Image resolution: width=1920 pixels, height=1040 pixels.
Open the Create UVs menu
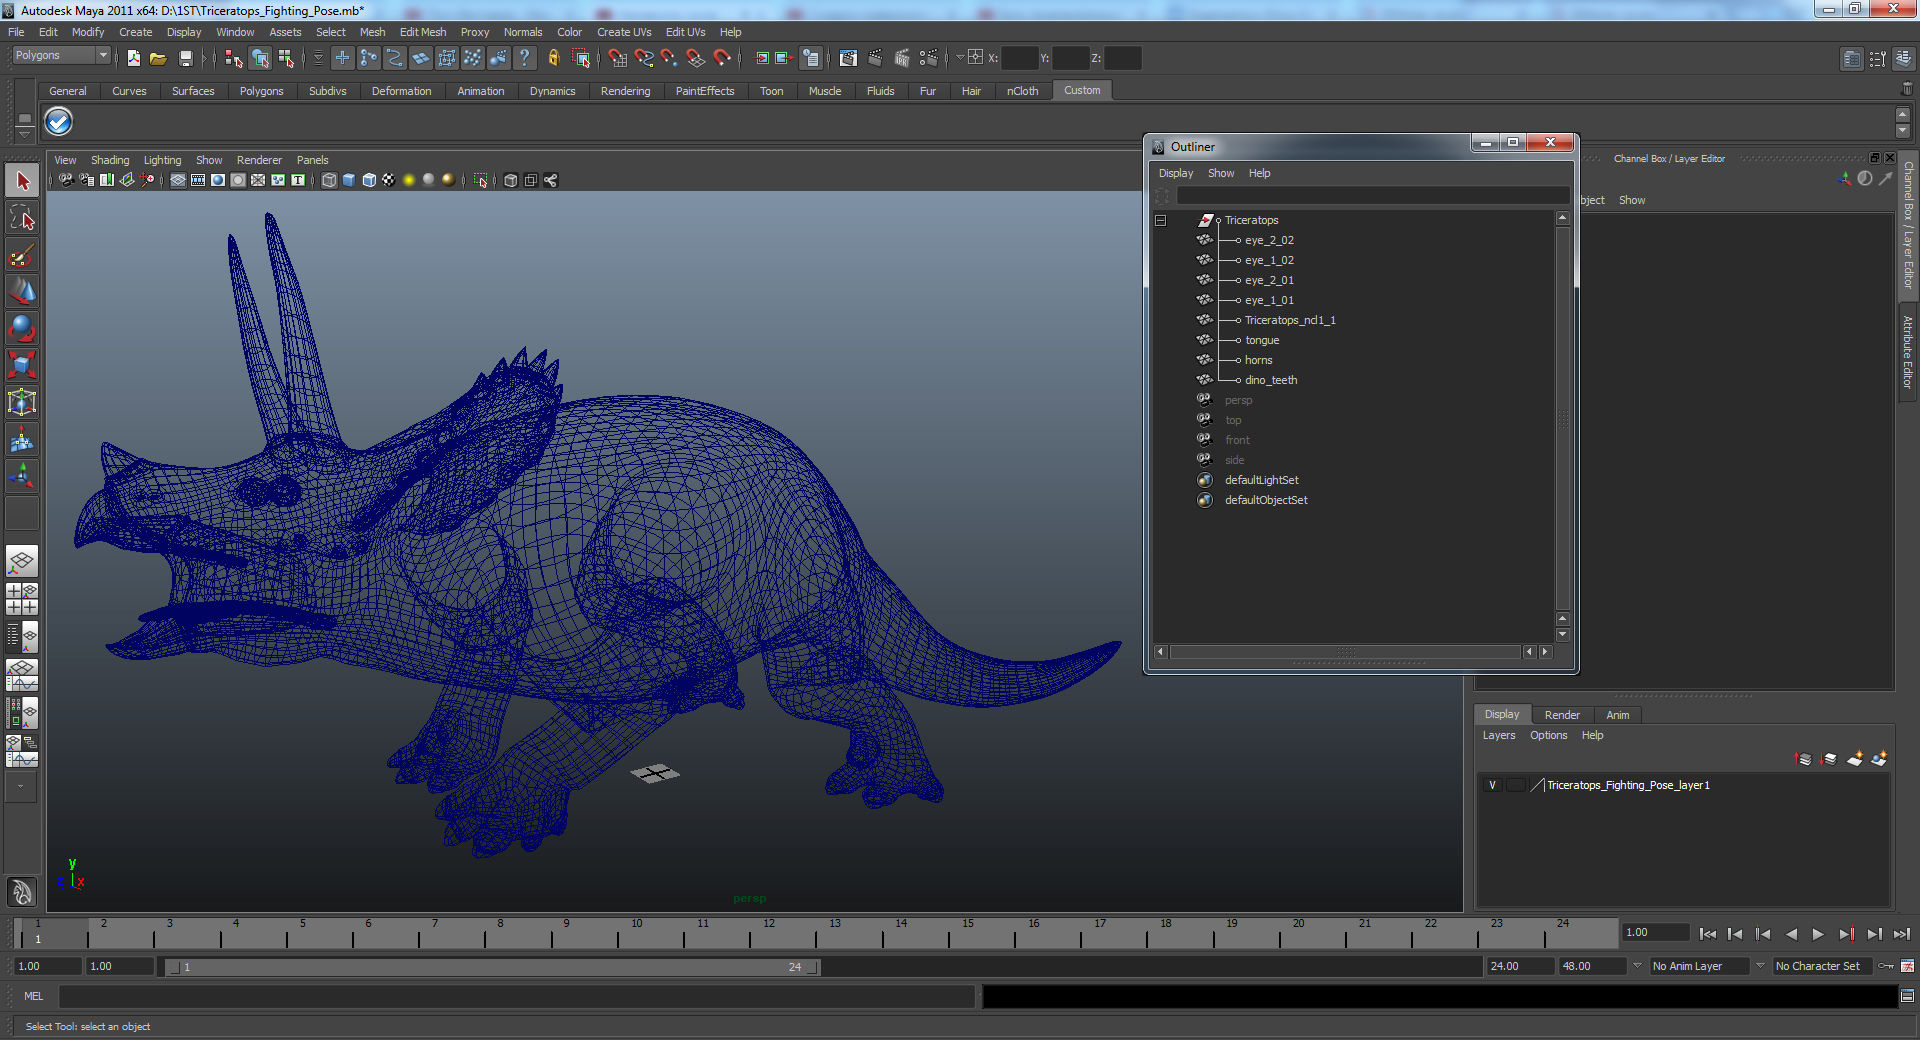coord(624,32)
